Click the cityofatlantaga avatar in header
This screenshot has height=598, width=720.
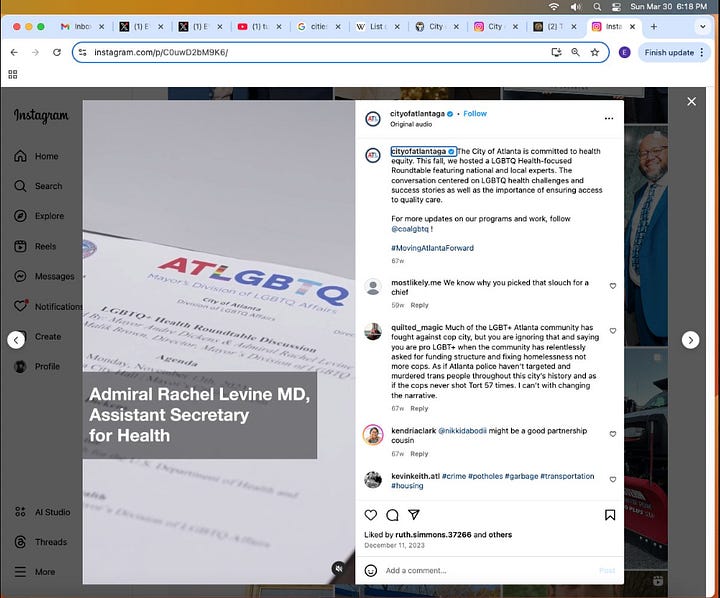(373, 118)
